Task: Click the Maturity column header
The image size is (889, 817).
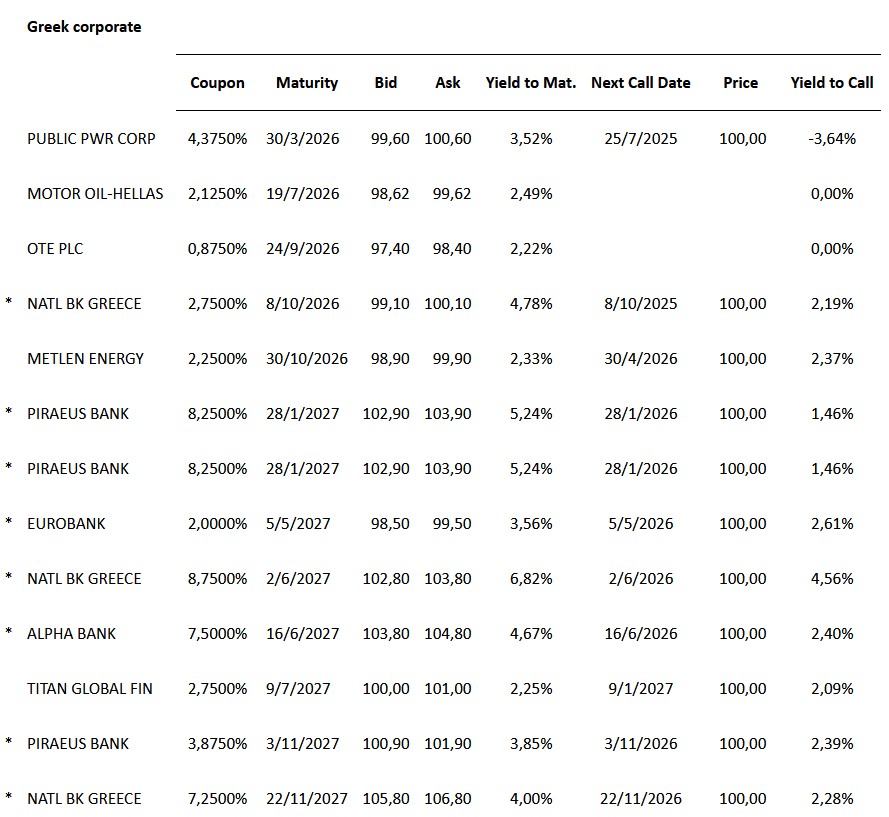Action: tap(307, 83)
